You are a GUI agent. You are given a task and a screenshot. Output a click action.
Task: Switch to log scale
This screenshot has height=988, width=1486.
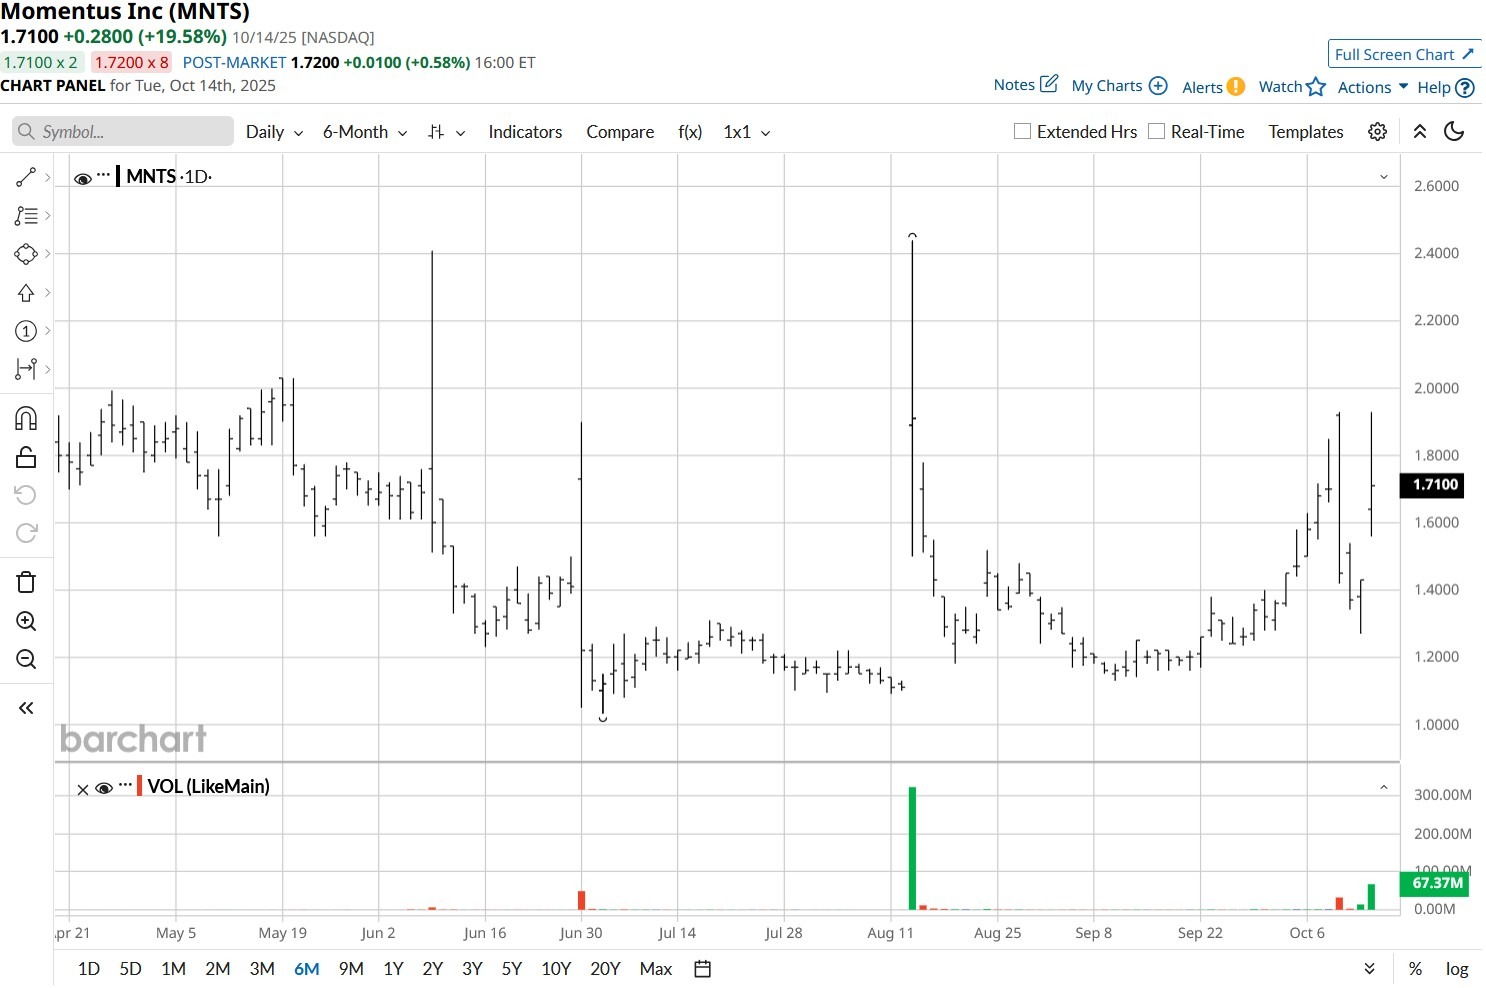pyautogui.click(x=1457, y=969)
